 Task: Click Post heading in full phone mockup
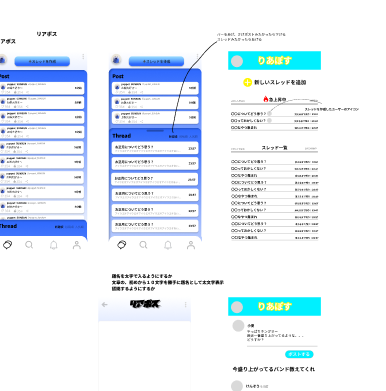coord(118,76)
